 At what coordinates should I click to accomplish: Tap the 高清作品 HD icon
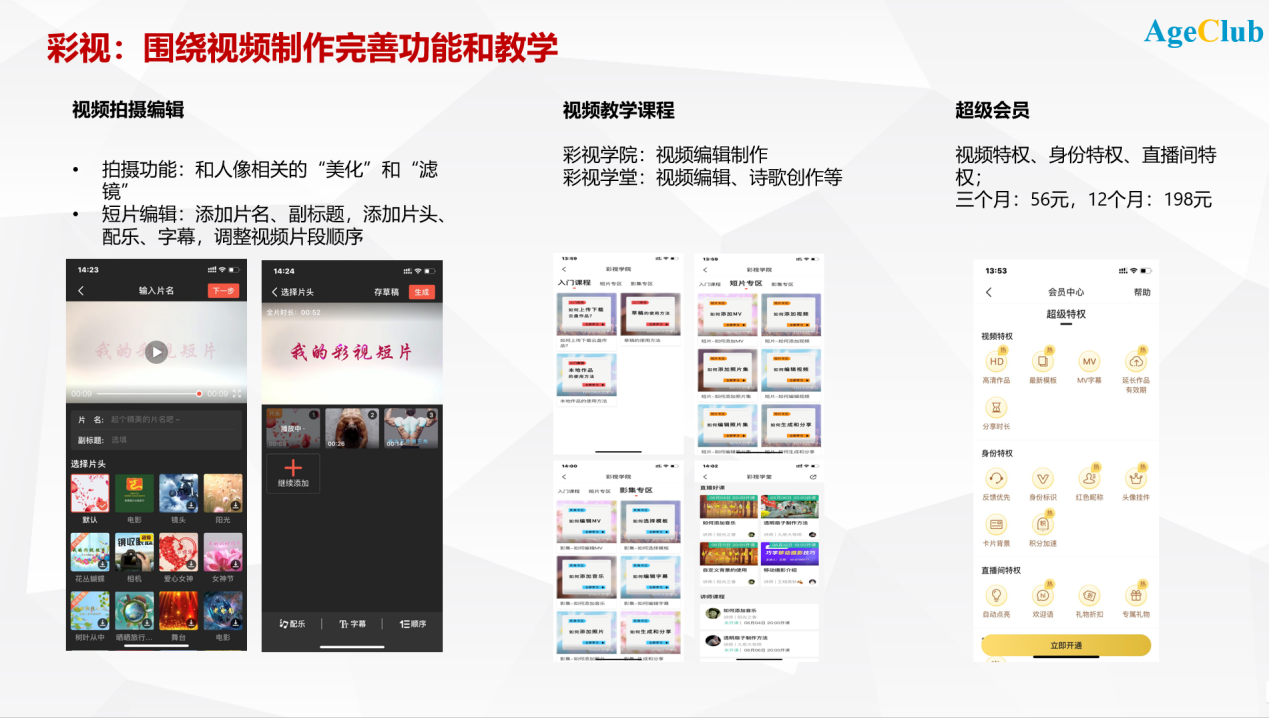pos(996,362)
